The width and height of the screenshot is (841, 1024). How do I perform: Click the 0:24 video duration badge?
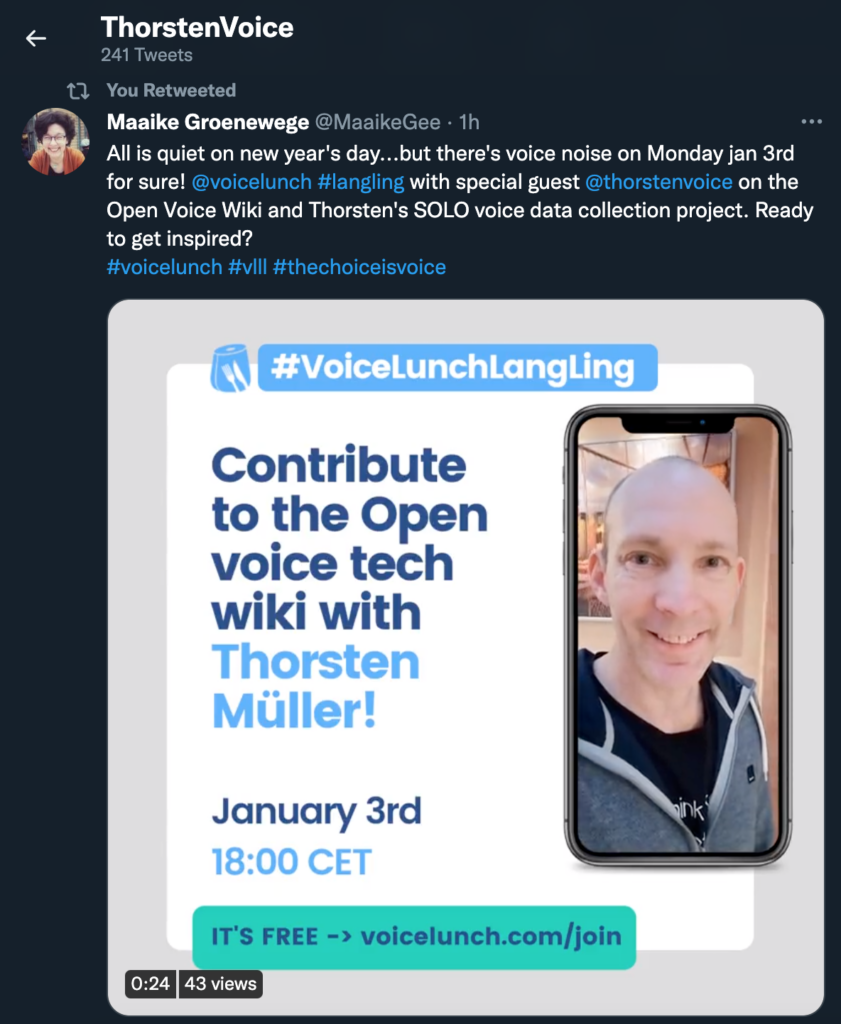point(151,984)
